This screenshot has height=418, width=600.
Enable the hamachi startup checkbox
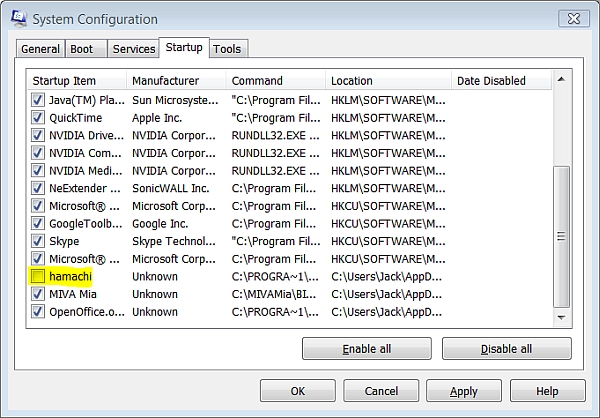38,276
